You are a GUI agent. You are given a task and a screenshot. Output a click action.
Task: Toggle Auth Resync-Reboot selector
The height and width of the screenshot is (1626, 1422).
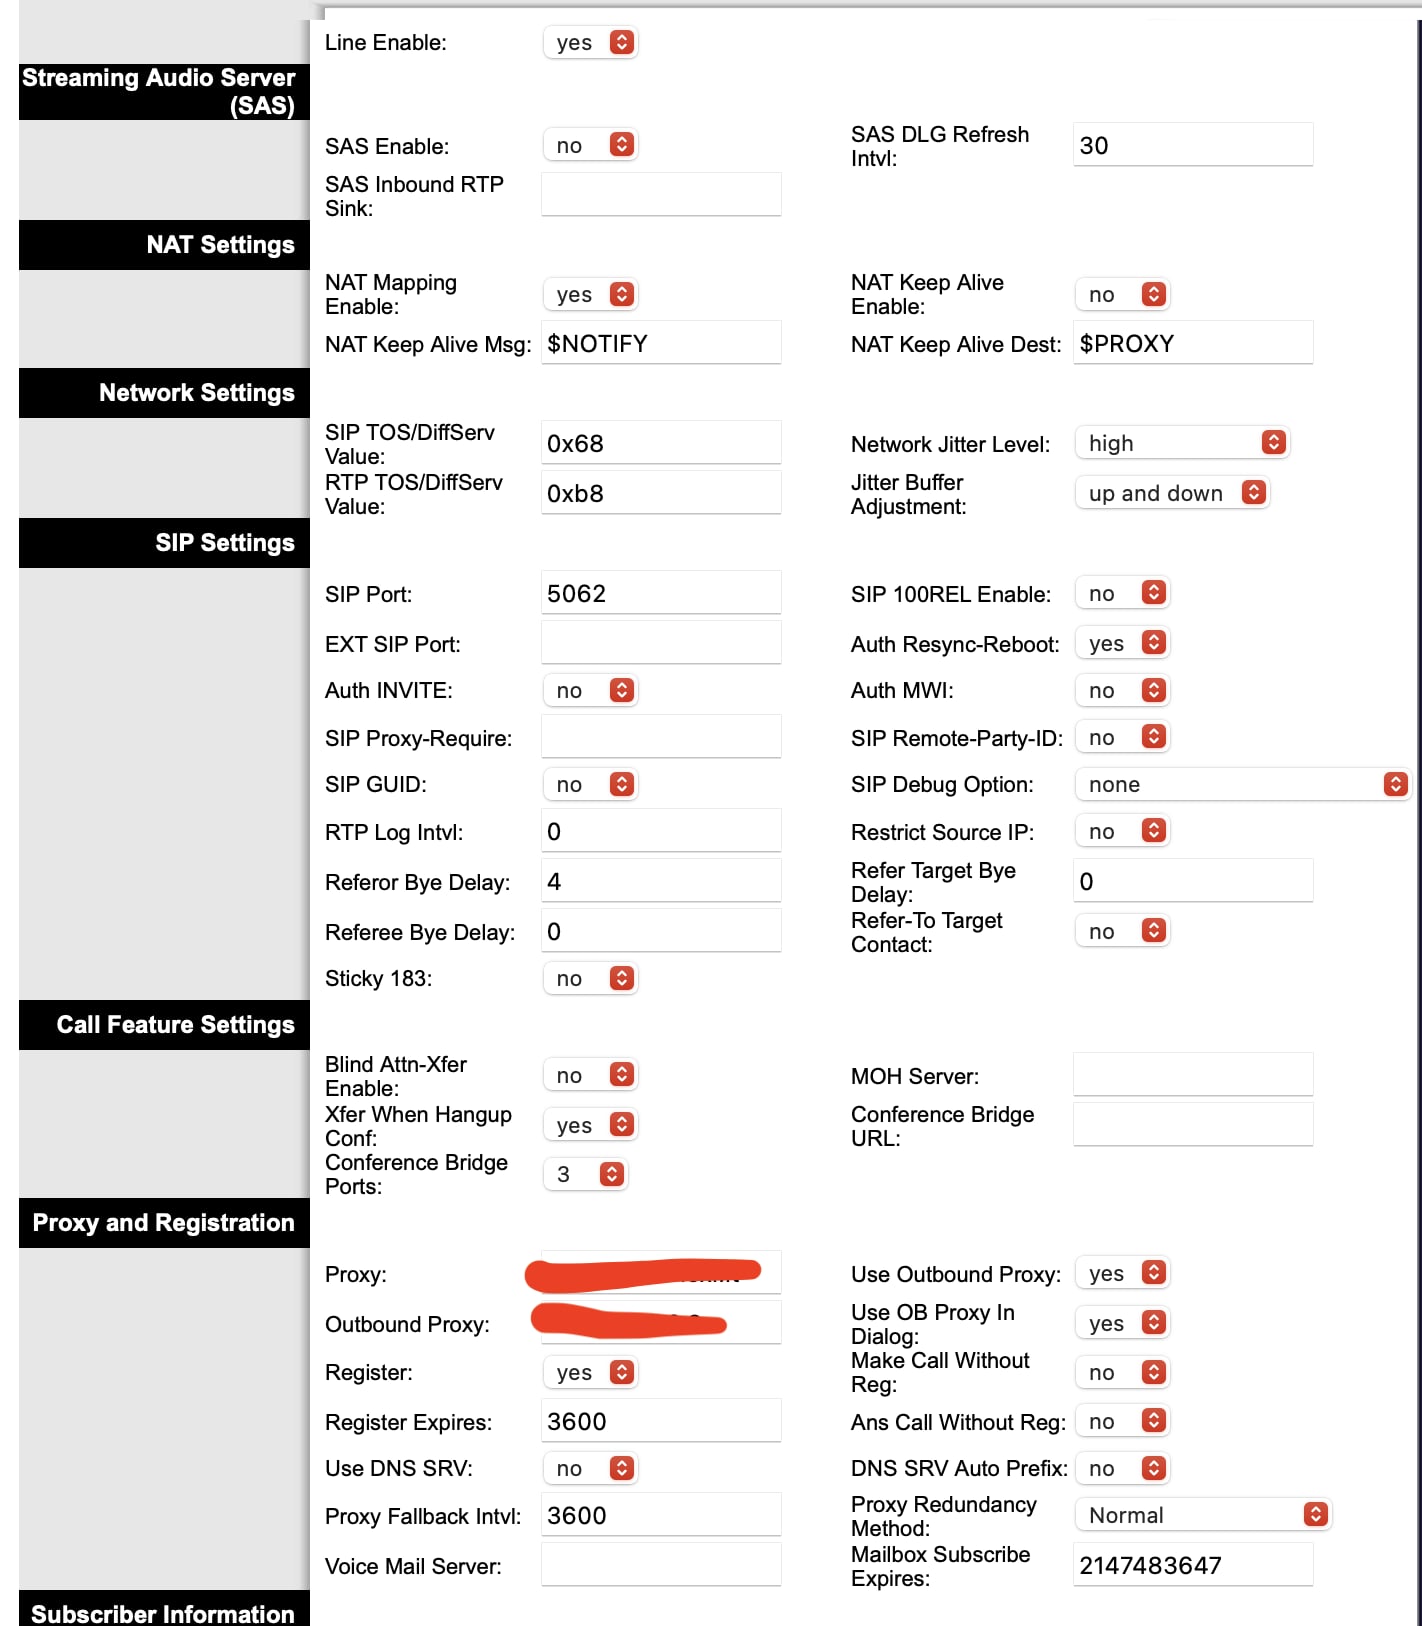click(x=1122, y=643)
